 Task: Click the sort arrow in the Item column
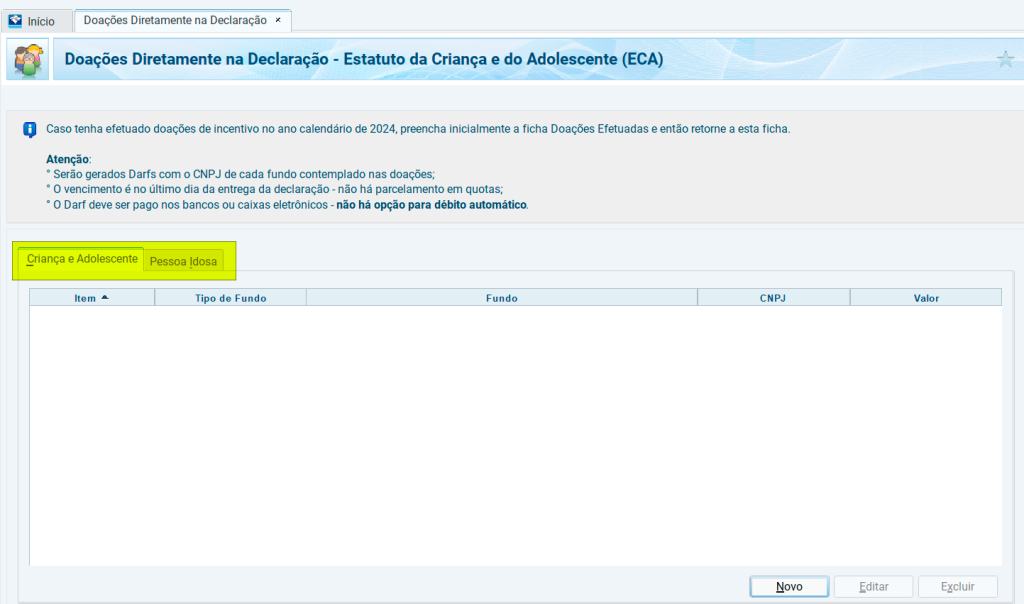coord(105,297)
